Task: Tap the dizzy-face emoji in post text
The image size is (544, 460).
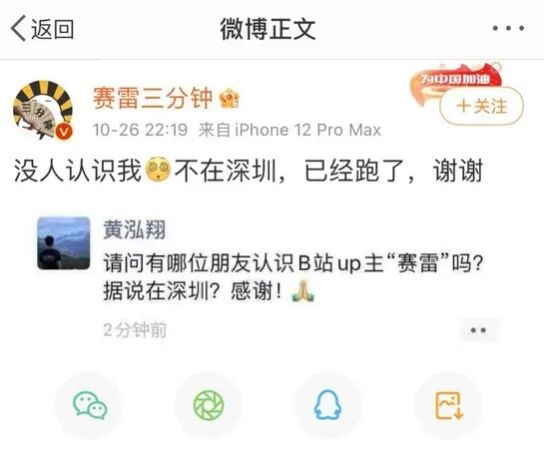Action: point(158,170)
